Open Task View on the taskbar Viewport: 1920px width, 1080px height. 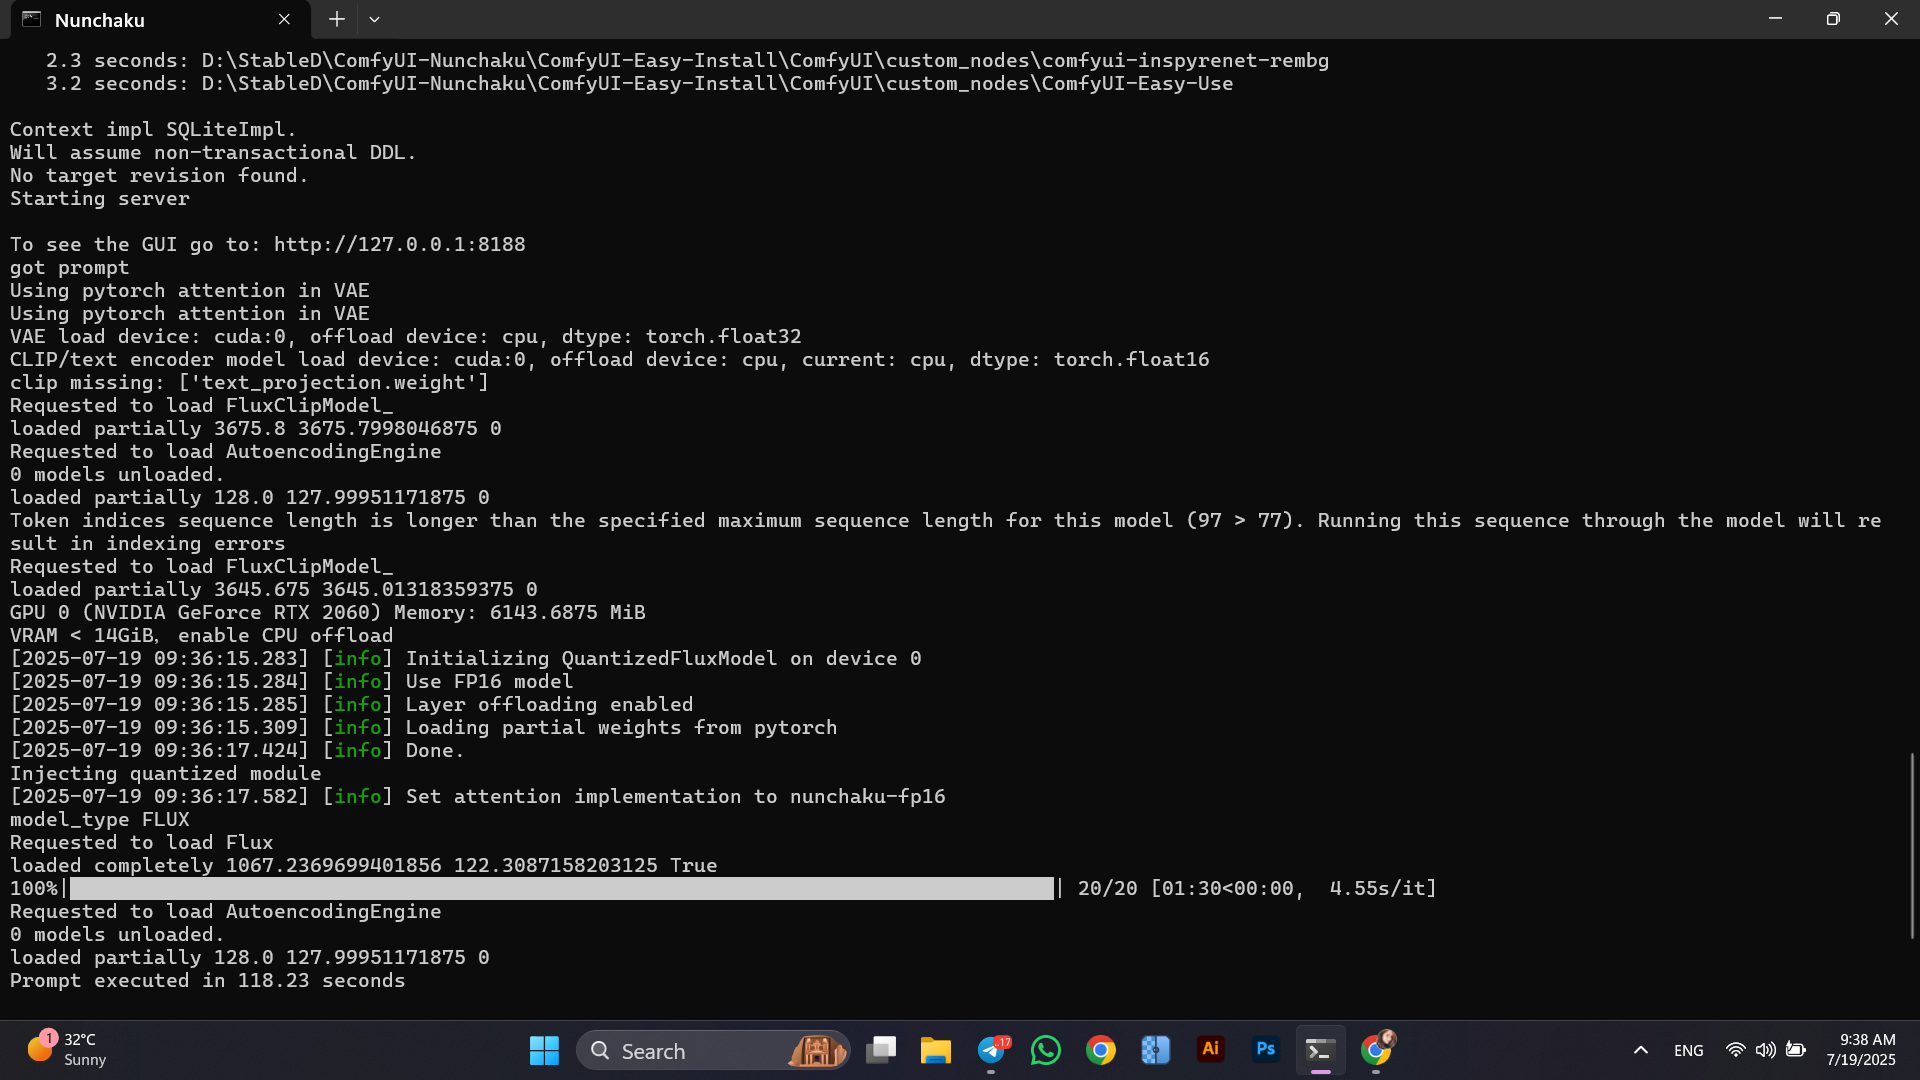[881, 1050]
